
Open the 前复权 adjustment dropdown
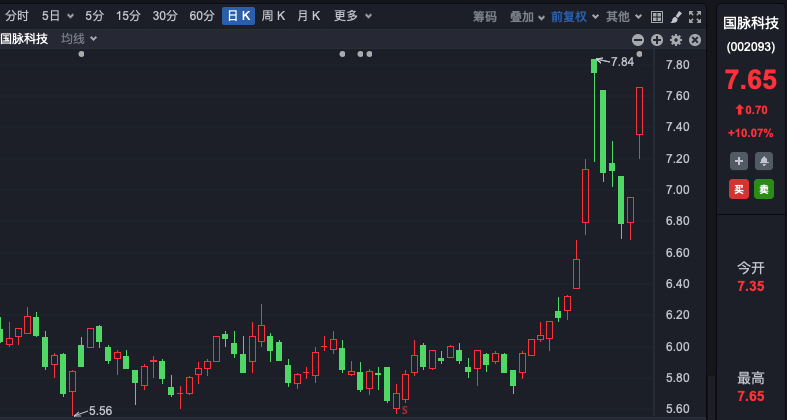point(575,17)
